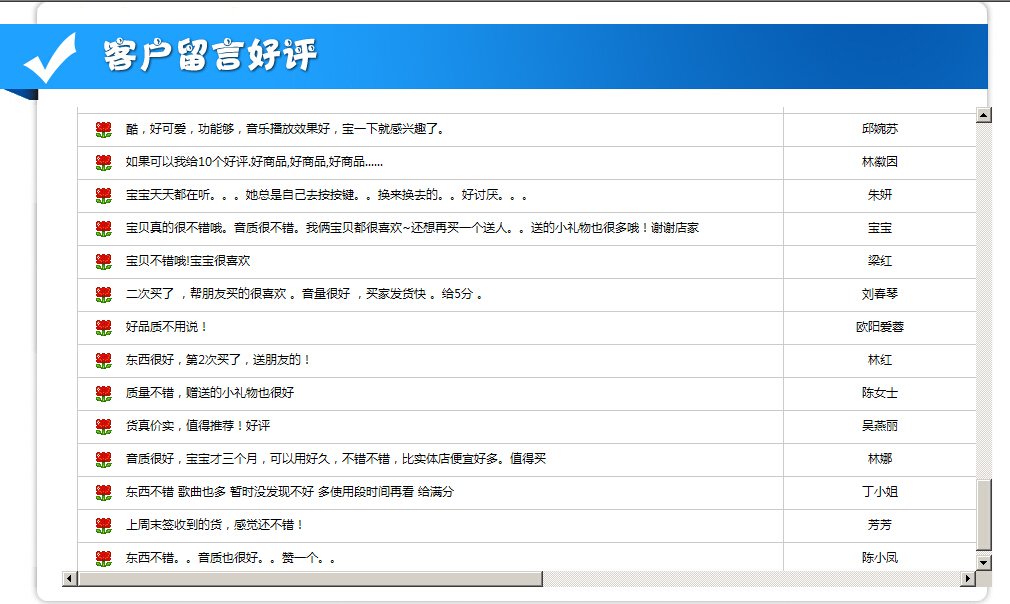Click flower icon in 宝贝不错哦 row
Screen dimensions: 1010x604
click(103, 261)
